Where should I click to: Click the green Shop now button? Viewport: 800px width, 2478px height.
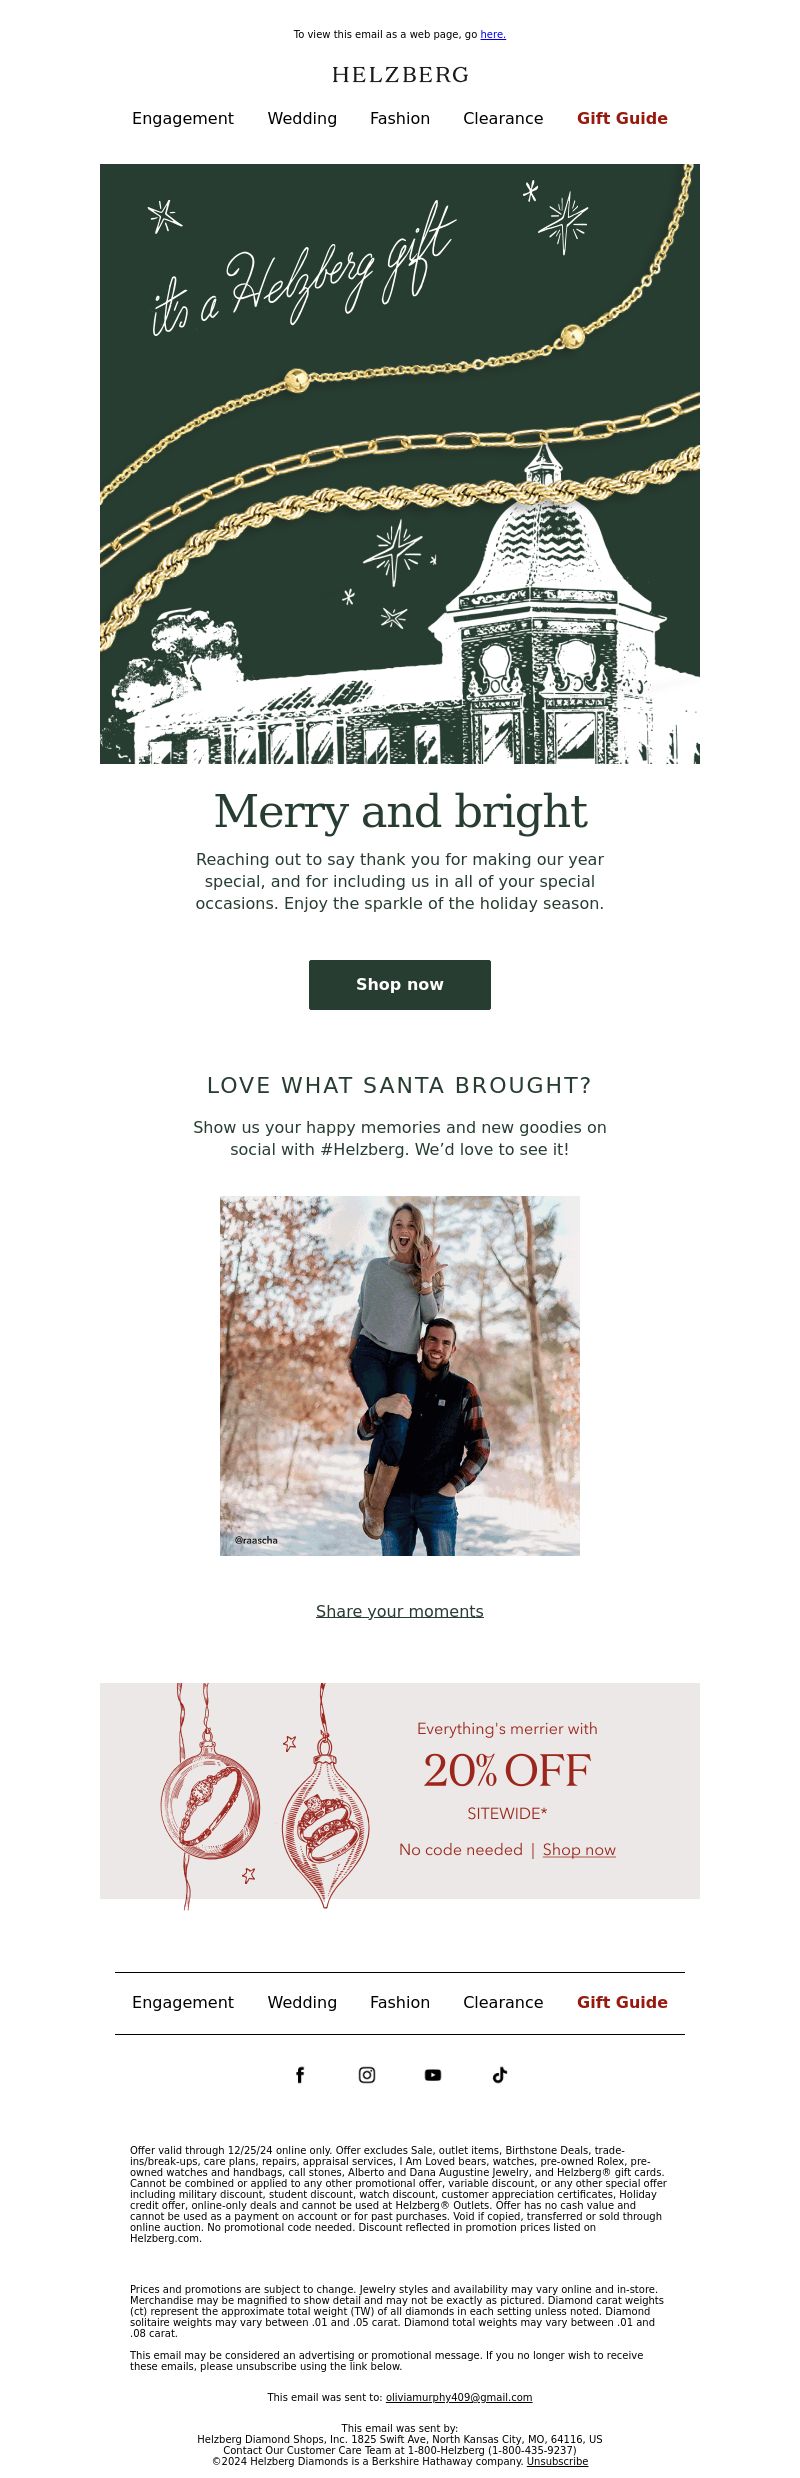coord(400,985)
